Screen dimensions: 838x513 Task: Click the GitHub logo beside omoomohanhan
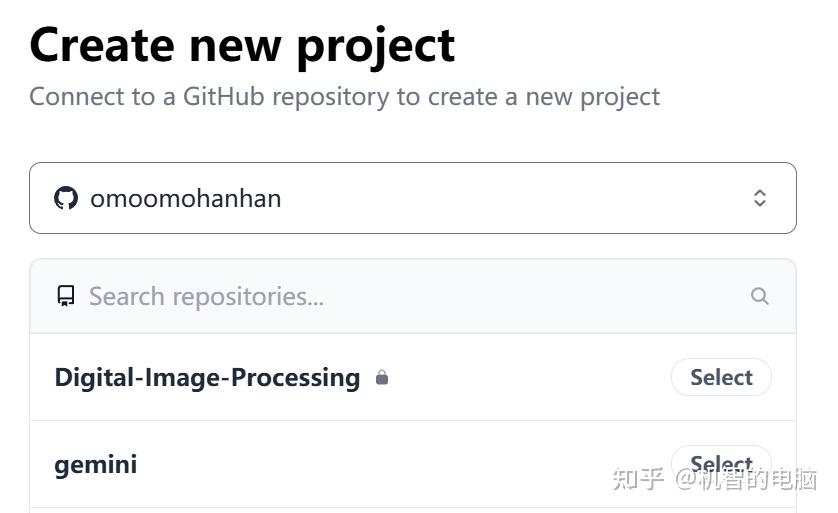pos(66,198)
